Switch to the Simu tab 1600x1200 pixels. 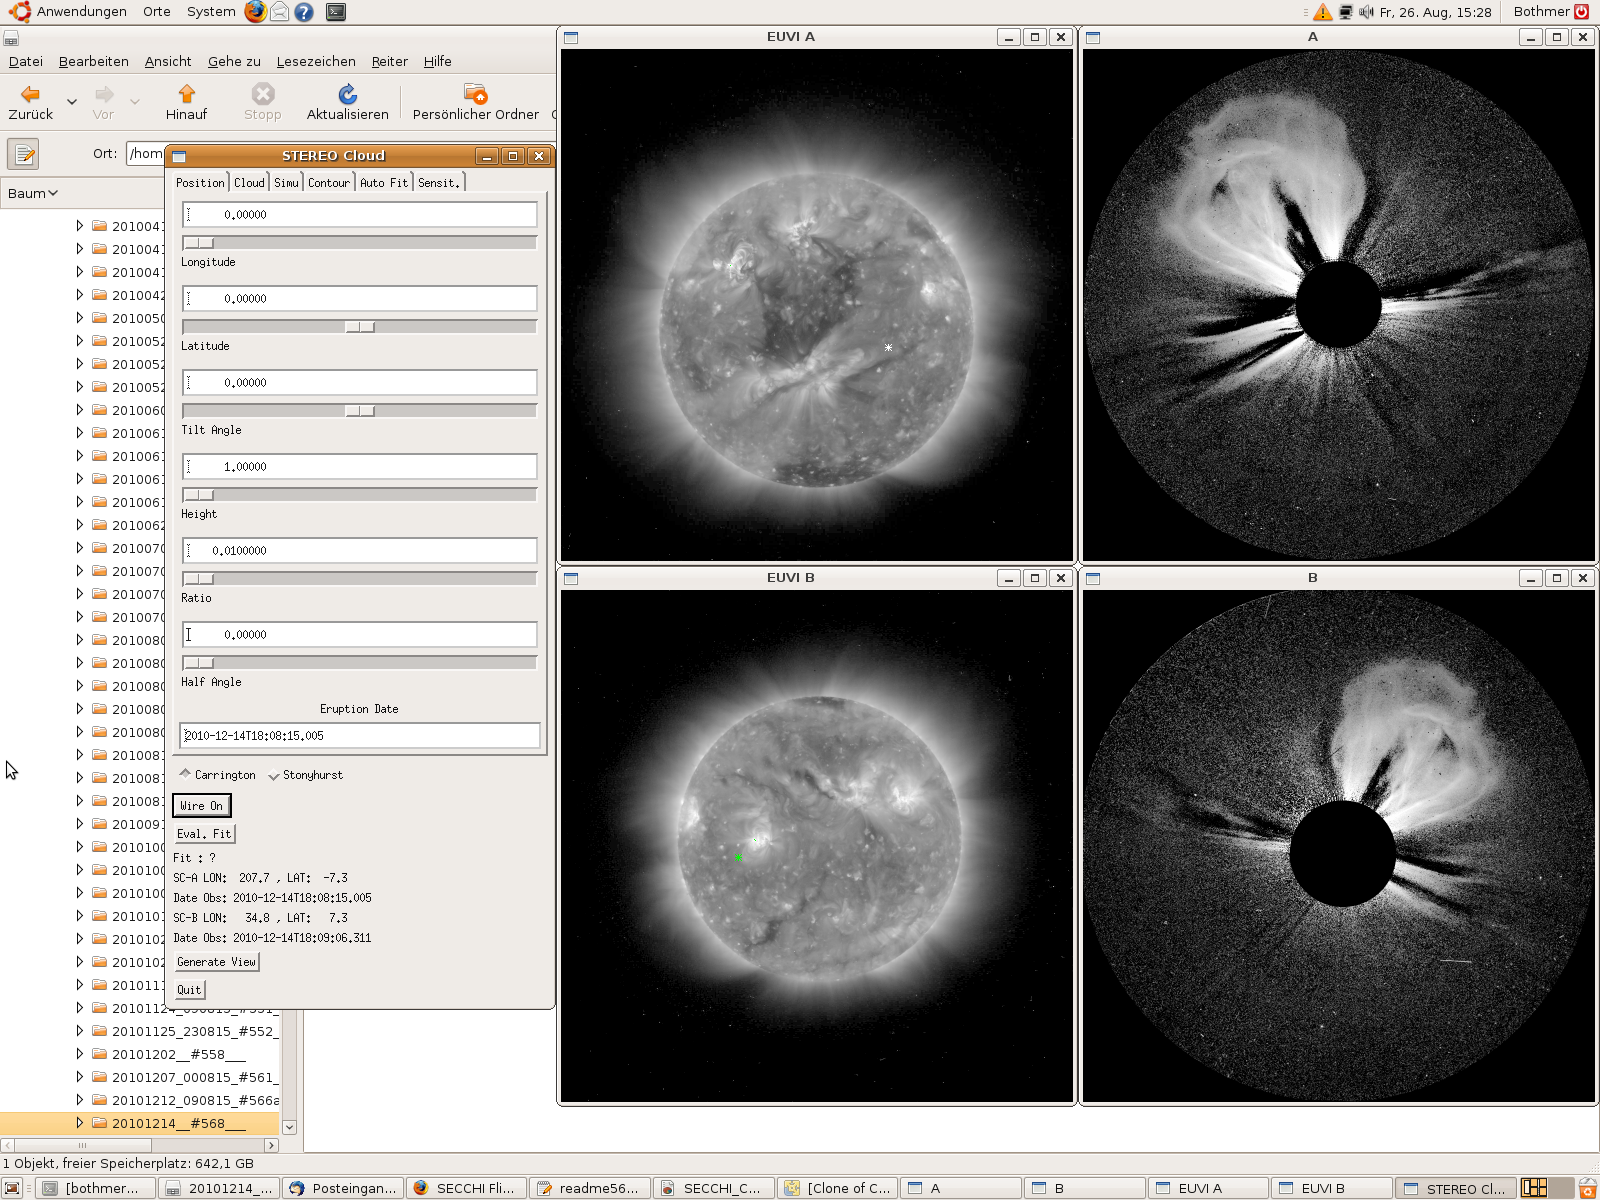pos(286,182)
